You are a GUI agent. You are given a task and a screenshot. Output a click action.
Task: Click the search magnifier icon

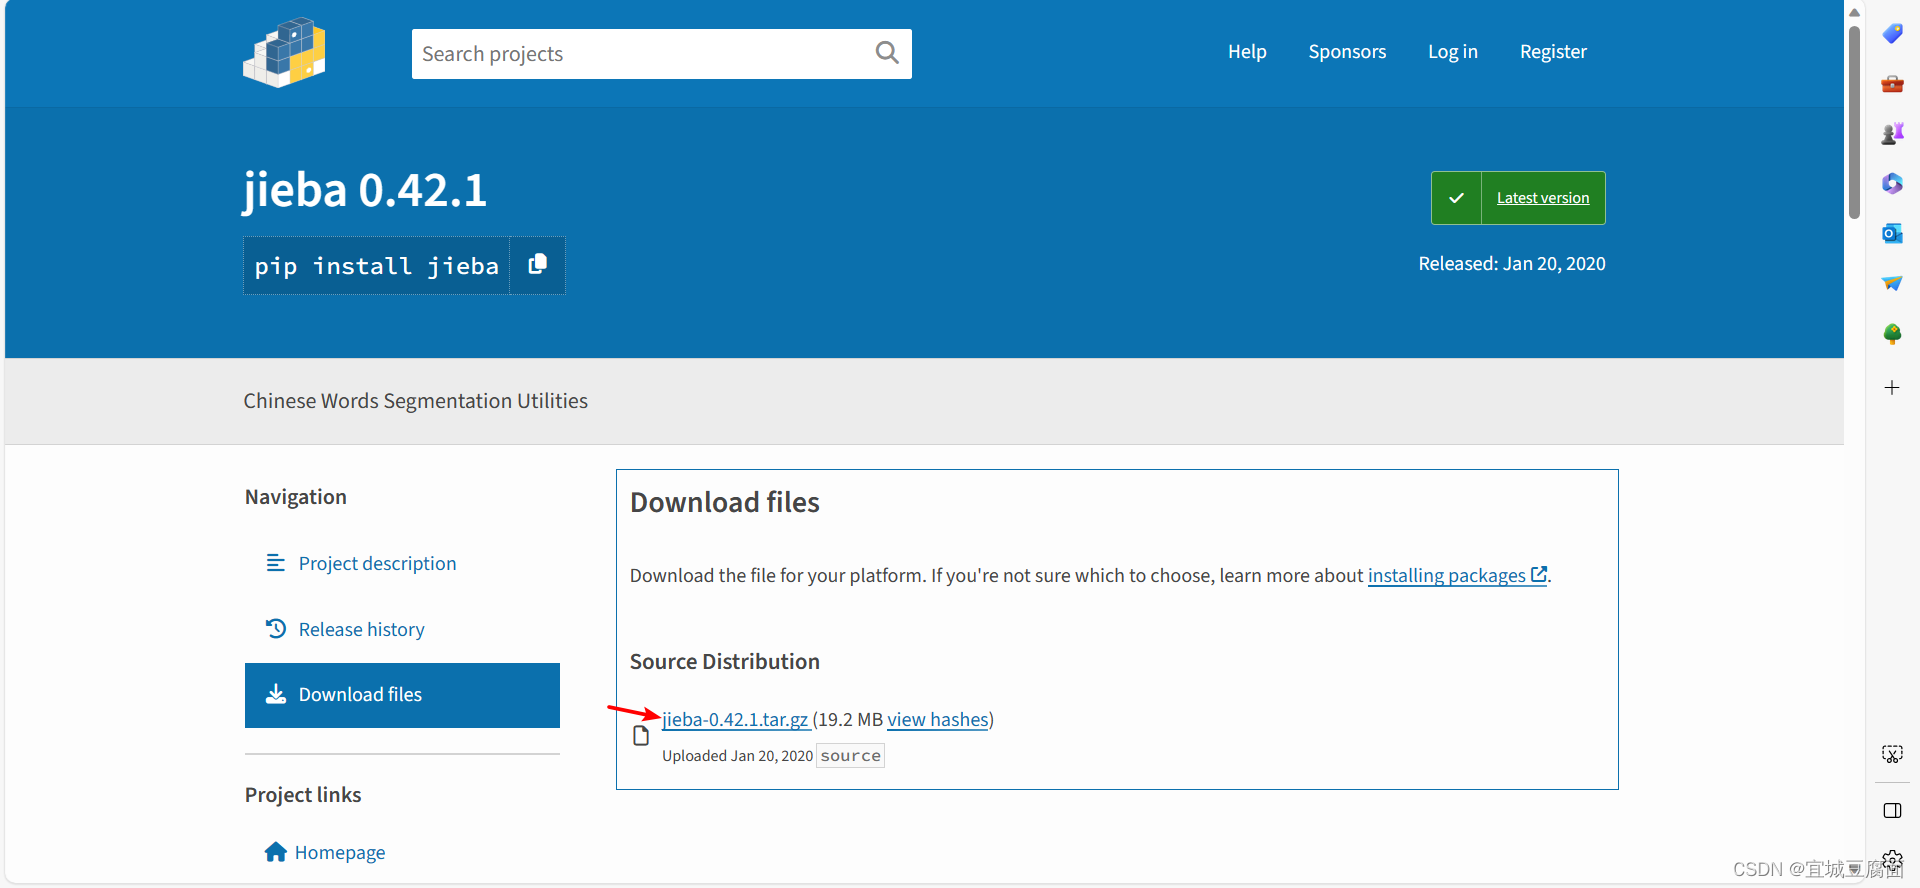887,53
